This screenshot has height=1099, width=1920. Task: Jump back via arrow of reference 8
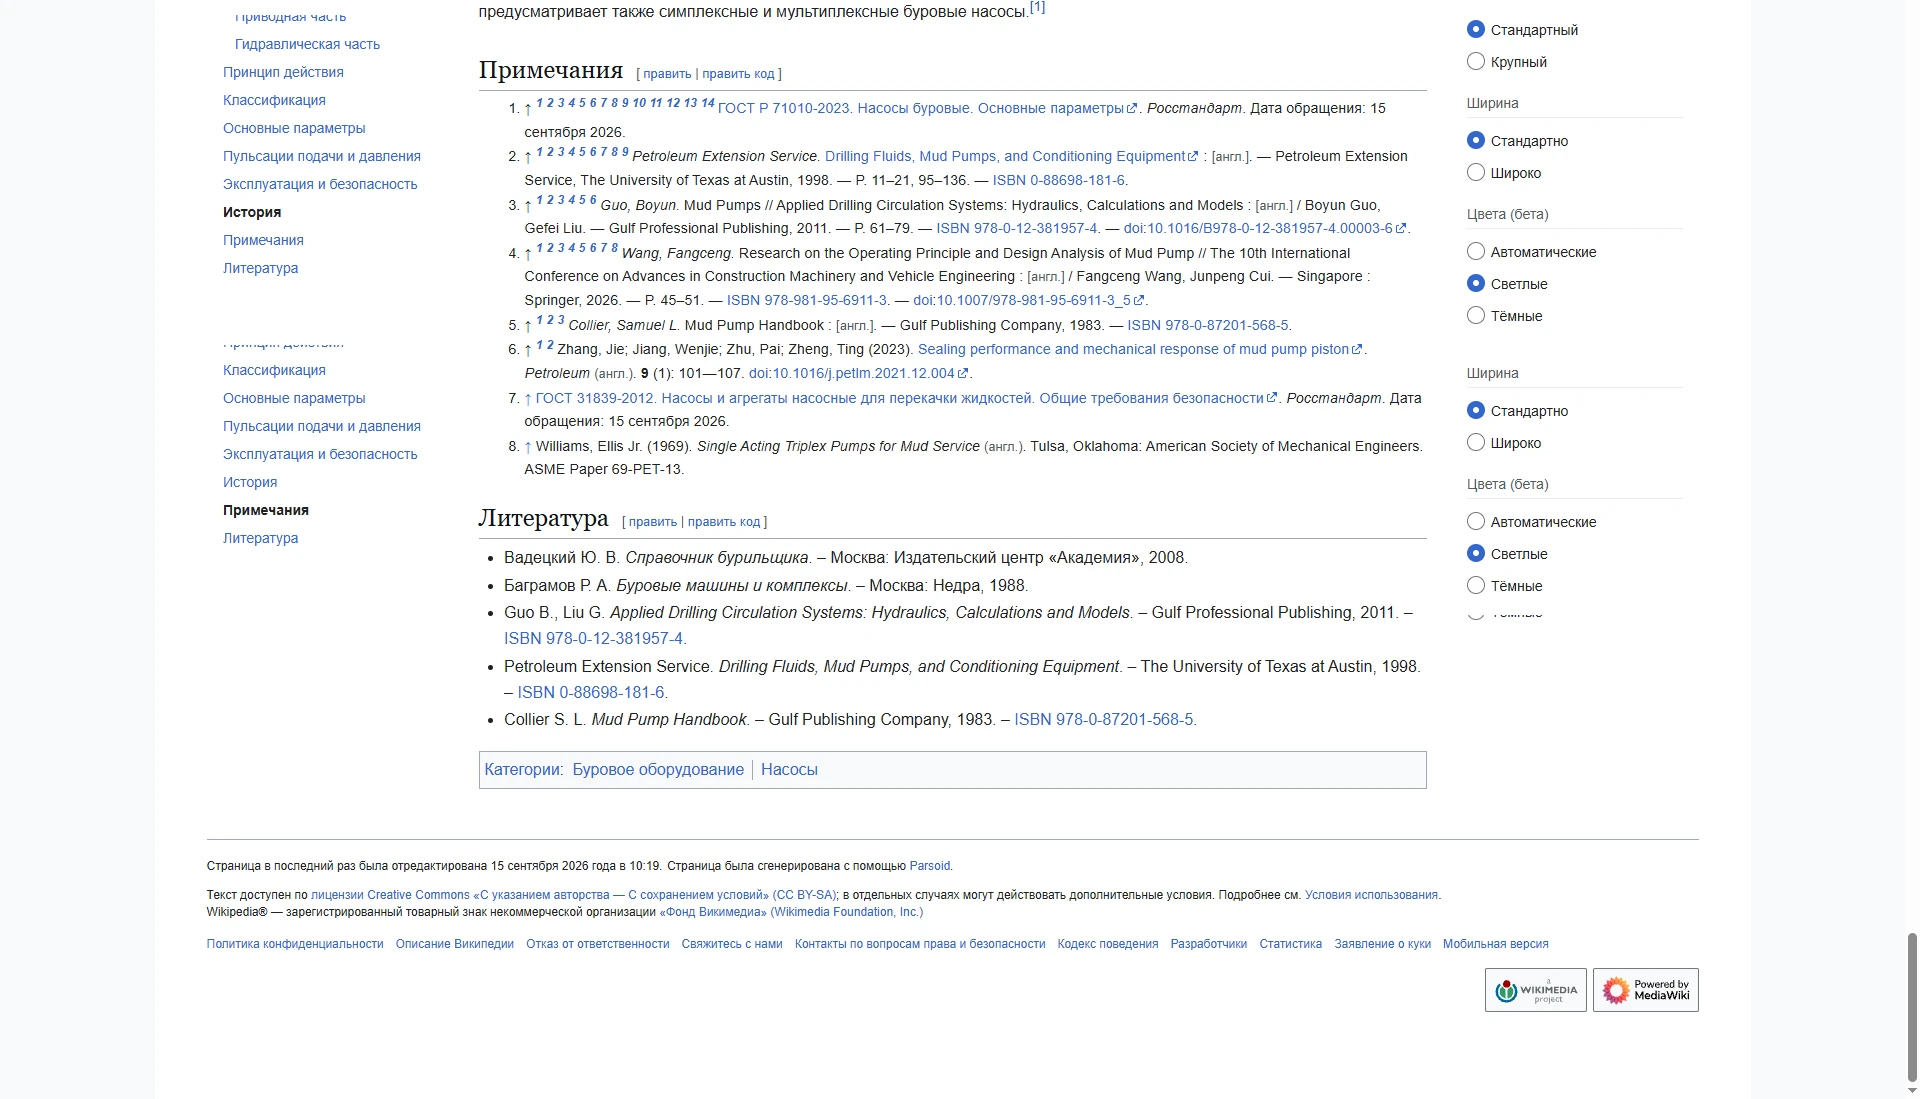pyautogui.click(x=528, y=446)
